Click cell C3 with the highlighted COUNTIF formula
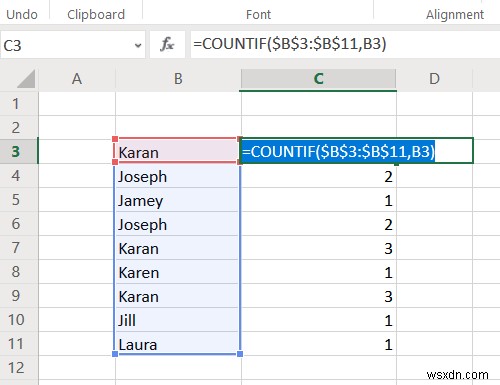Viewport: 500px width, 385px height. (x=357, y=151)
